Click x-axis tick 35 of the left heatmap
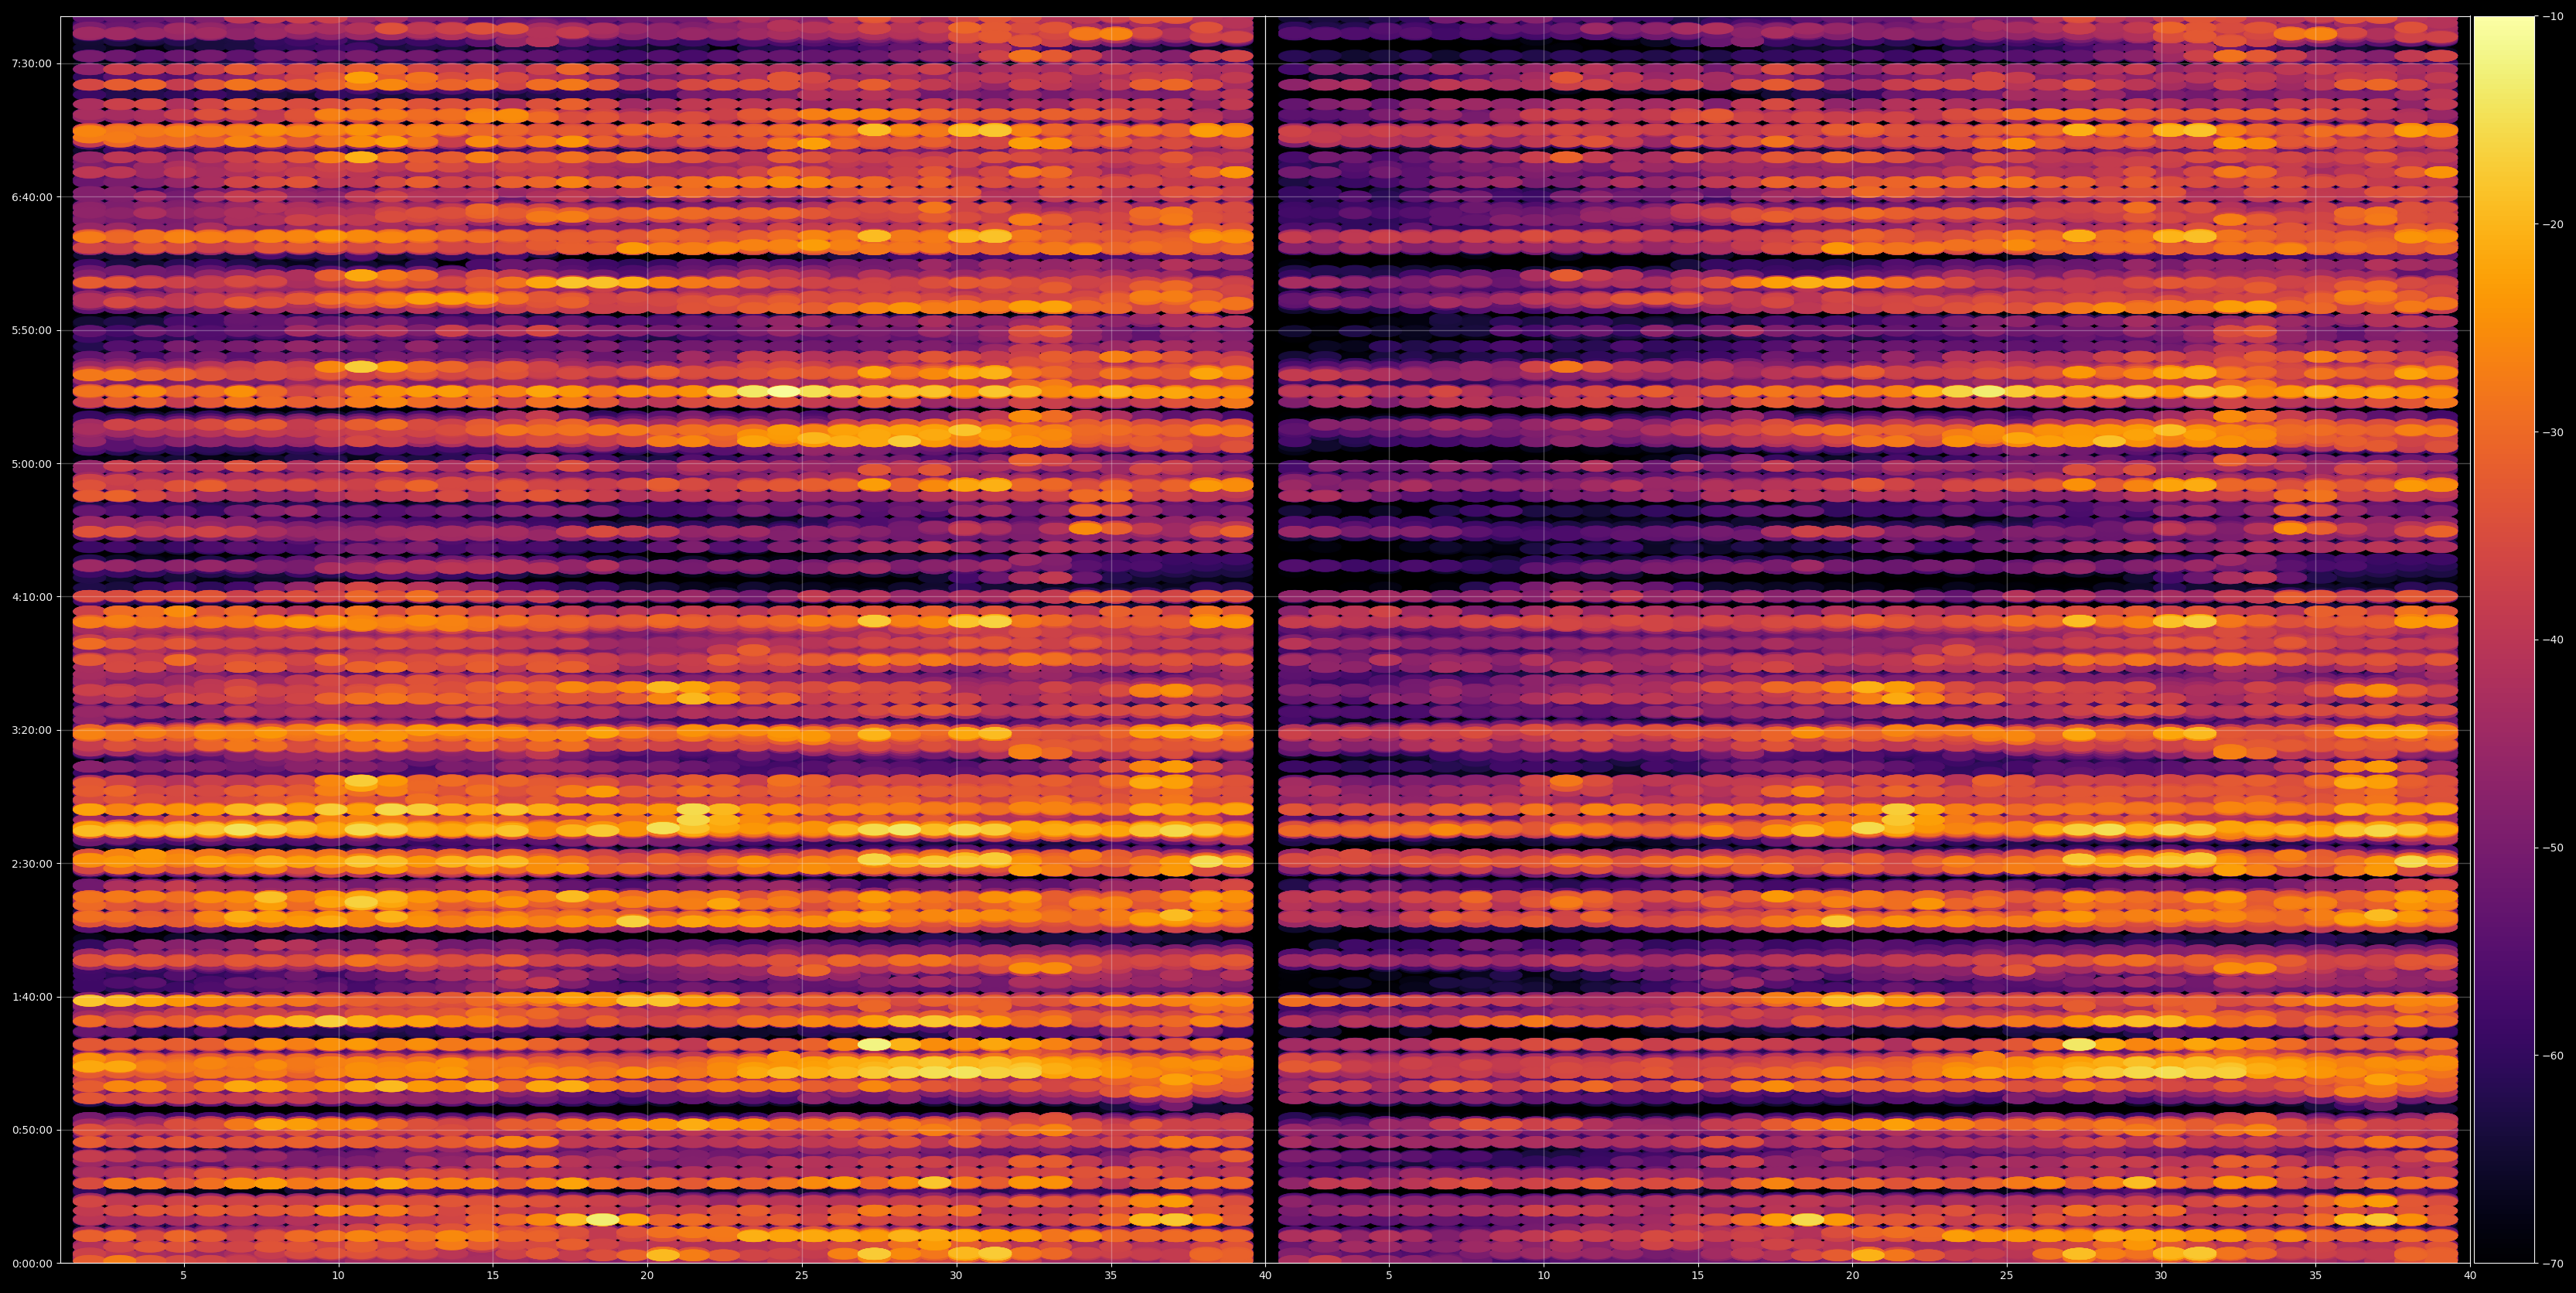This screenshot has width=2576, height=1293. tap(1111, 1276)
